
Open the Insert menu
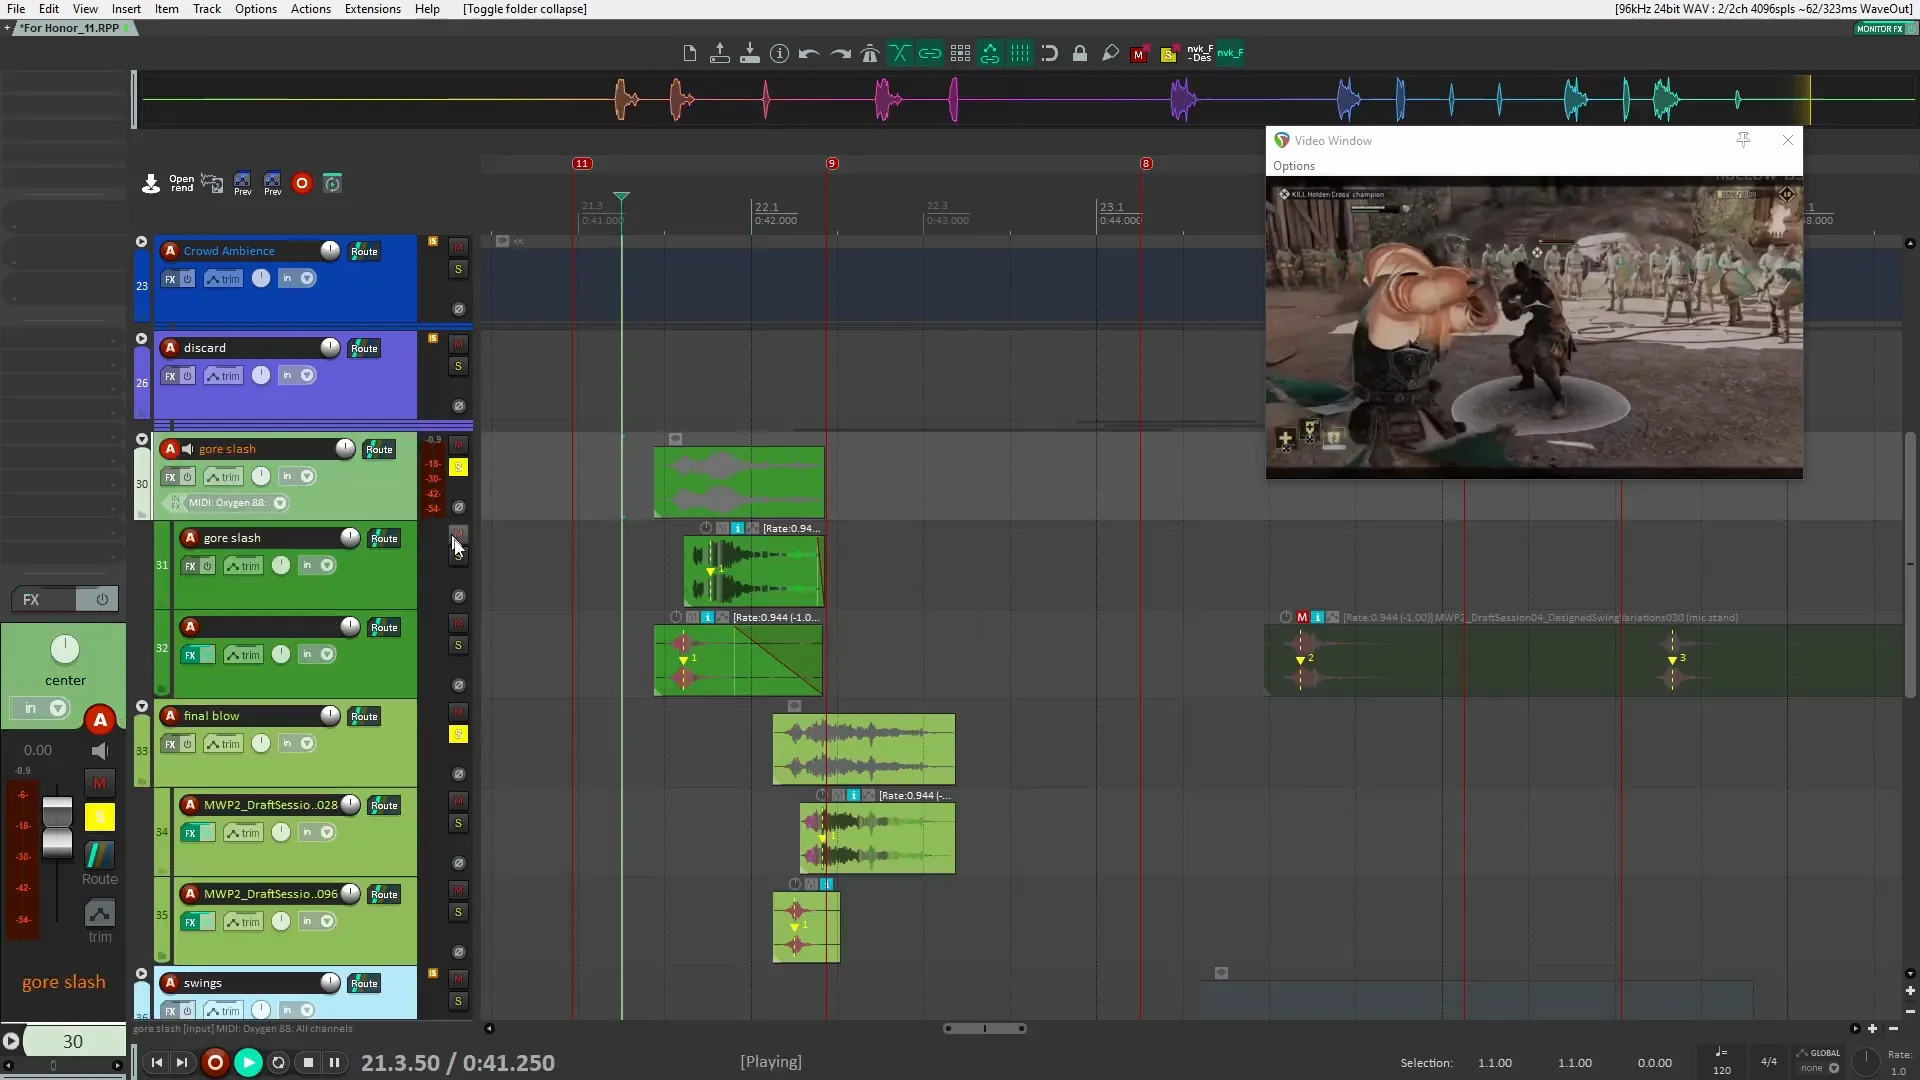pos(126,9)
